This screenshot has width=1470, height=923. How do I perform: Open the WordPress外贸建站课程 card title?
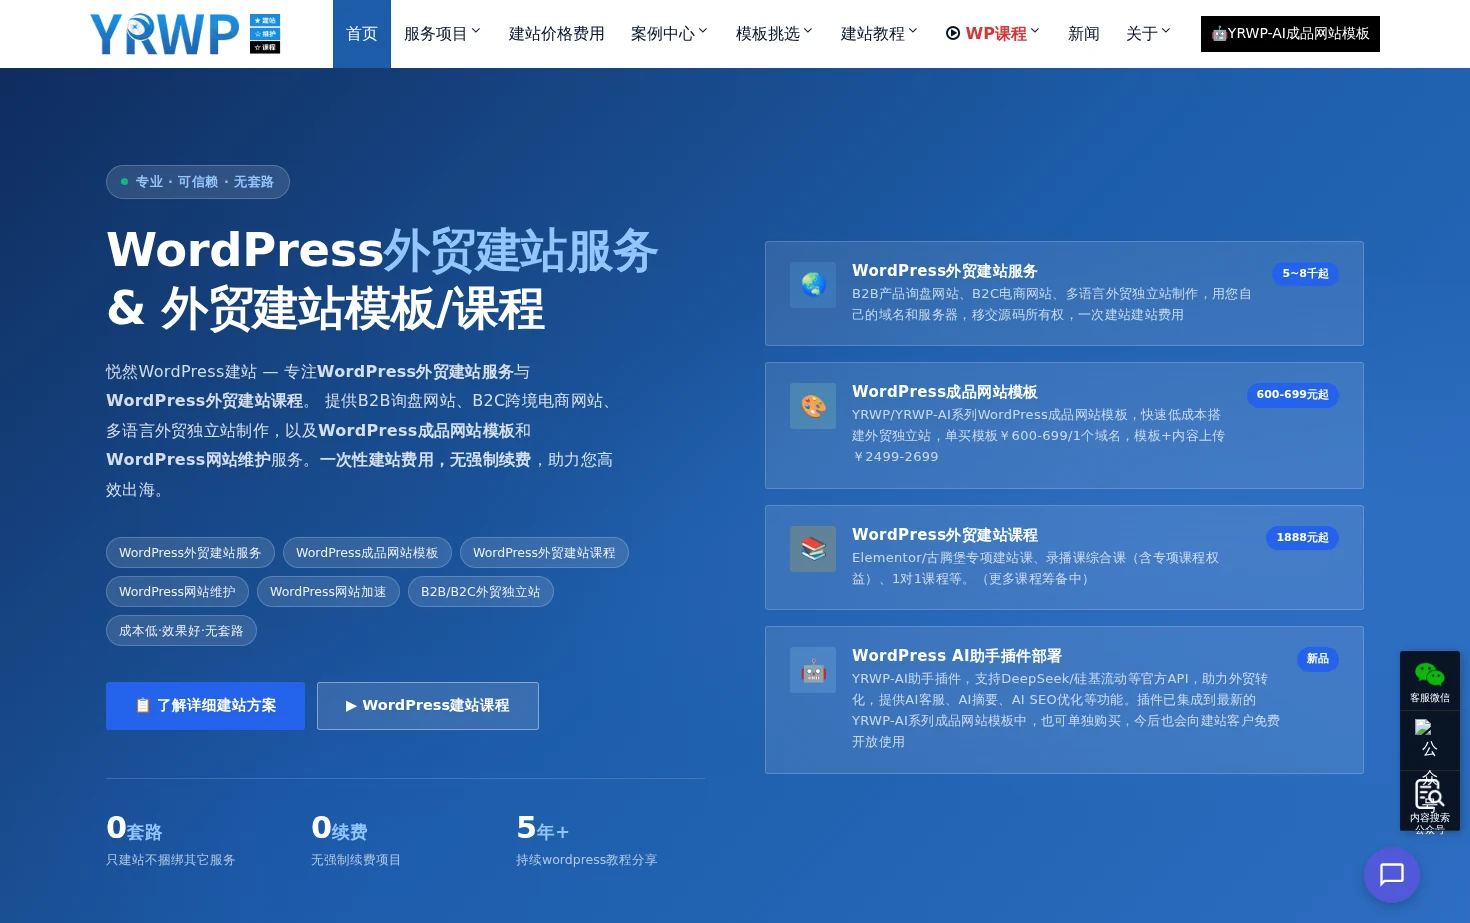click(x=945, y=535)
